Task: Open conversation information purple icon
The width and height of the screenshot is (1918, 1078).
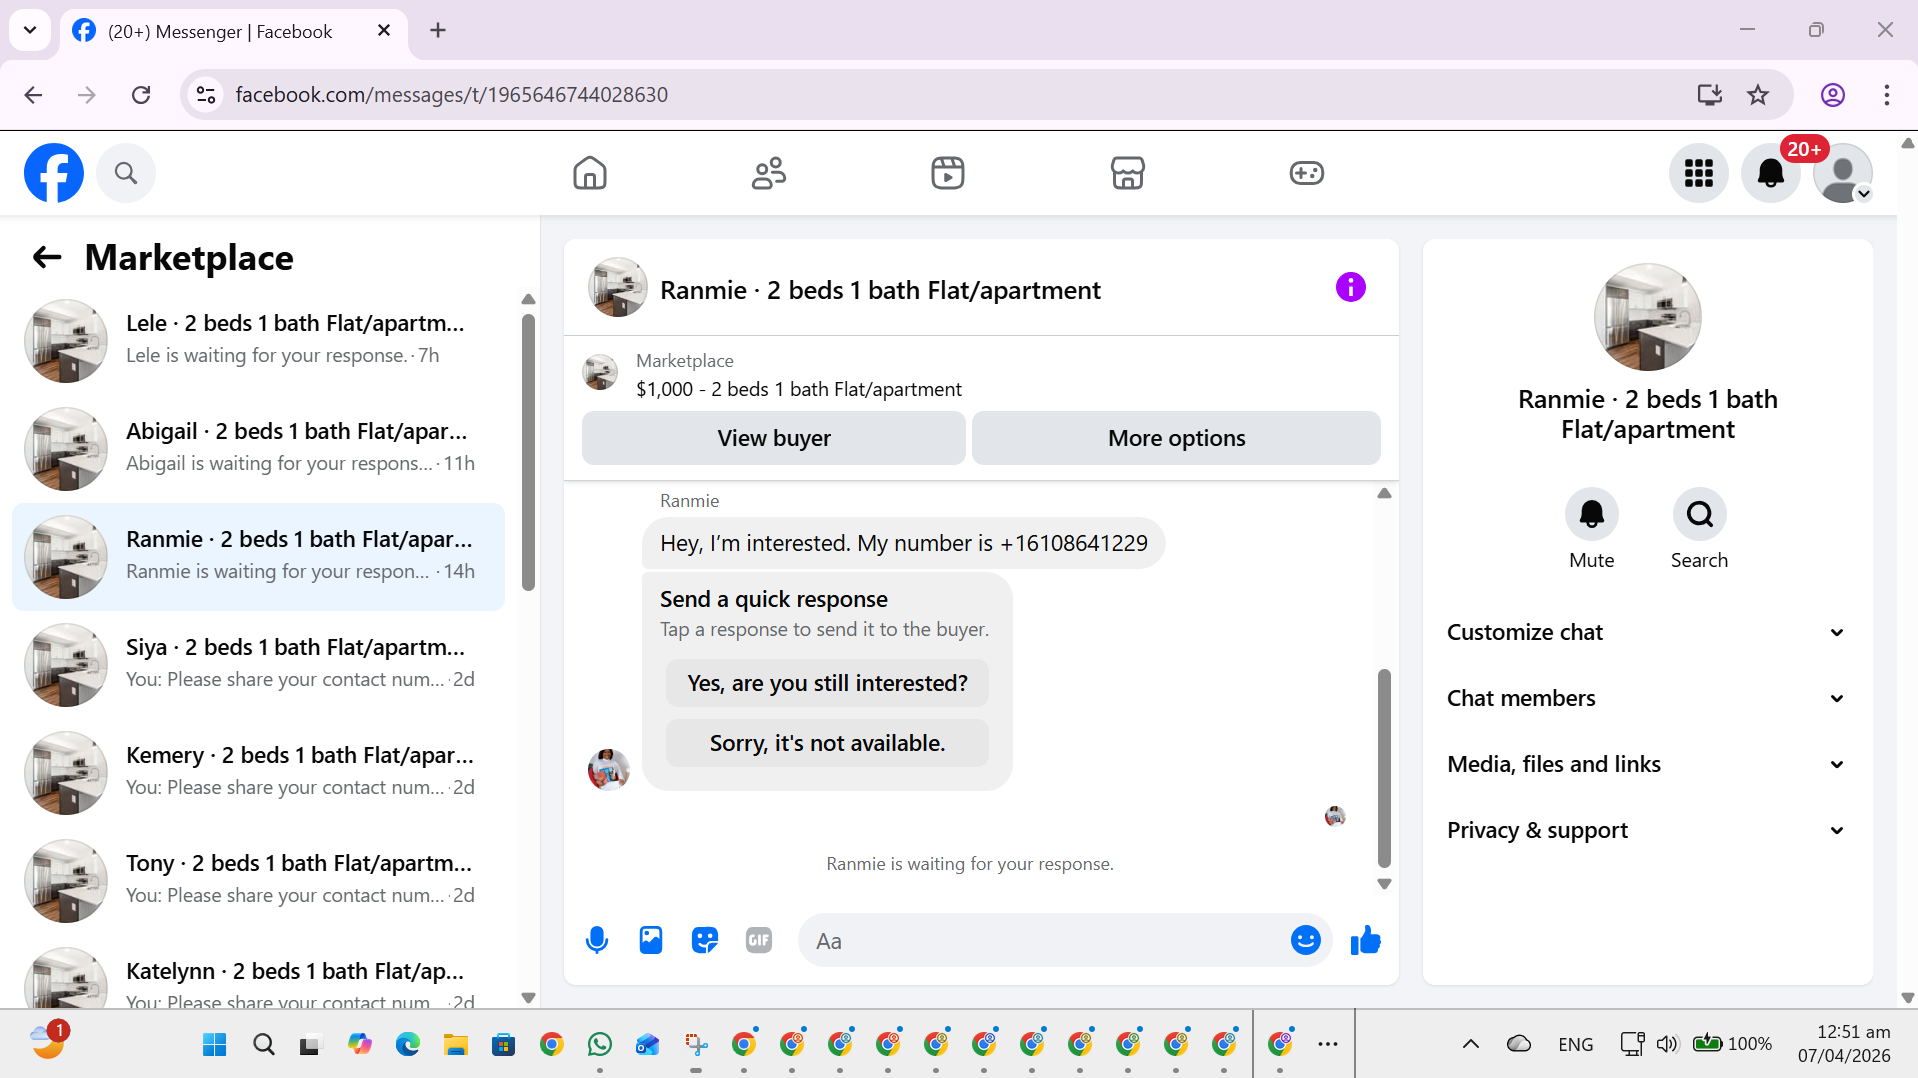Action: tap(1350, 288)
